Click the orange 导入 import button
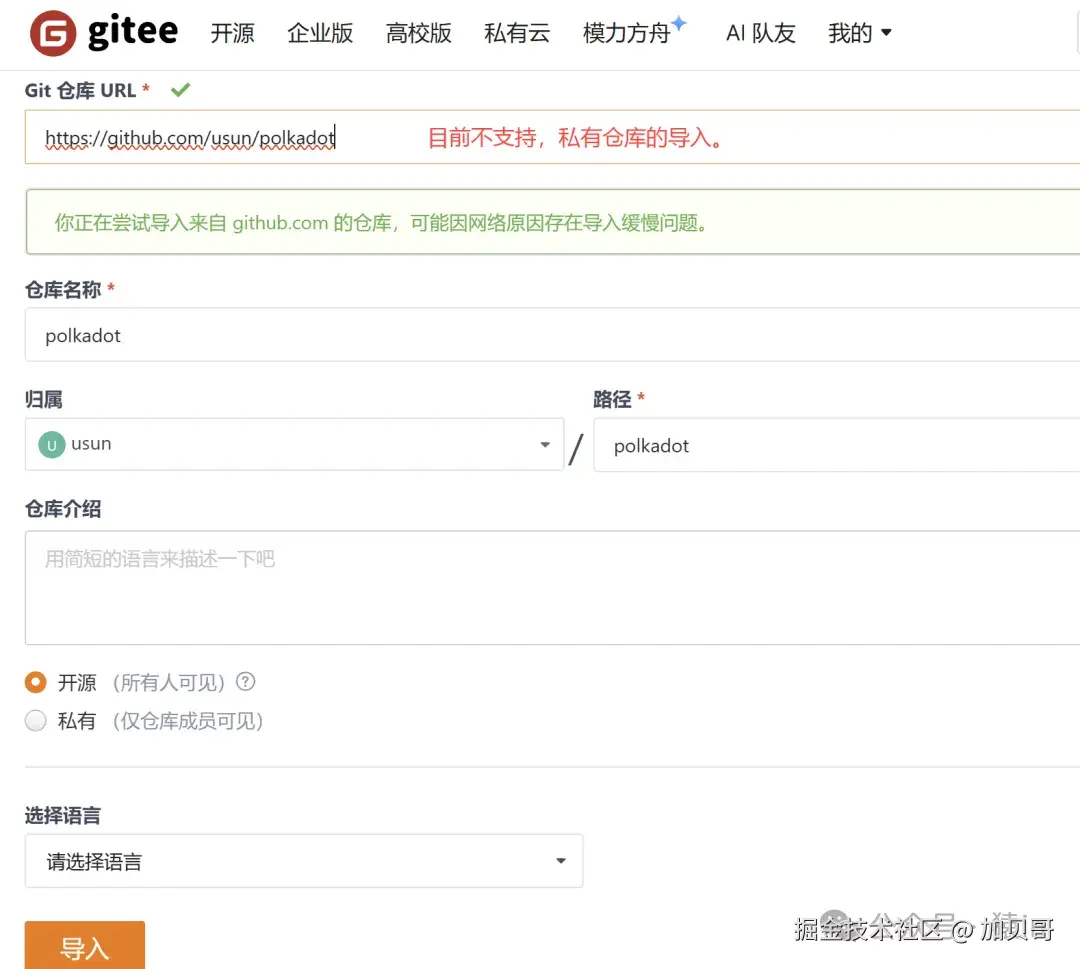The width and height of the screenshot is (1080, 969). coord(85,946)
